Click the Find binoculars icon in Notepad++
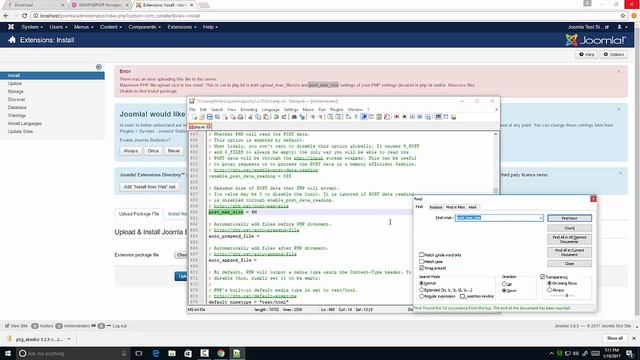640x360 pixels. (x=294, y=117)
